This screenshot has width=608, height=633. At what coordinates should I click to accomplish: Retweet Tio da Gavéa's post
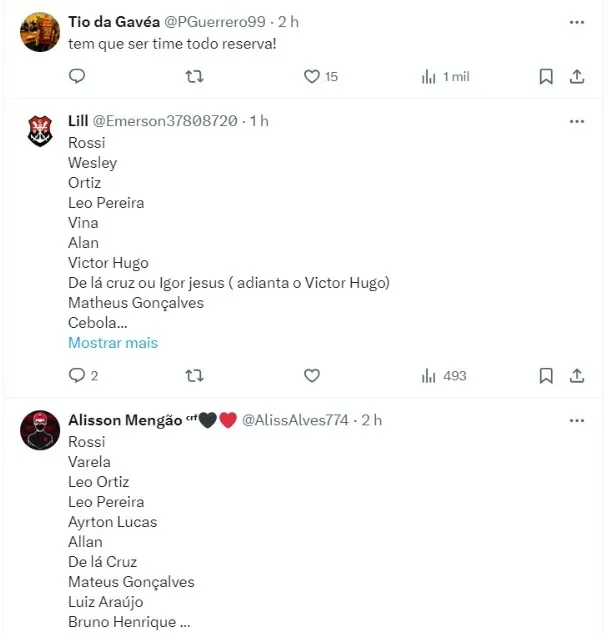(x=196, y=76)
